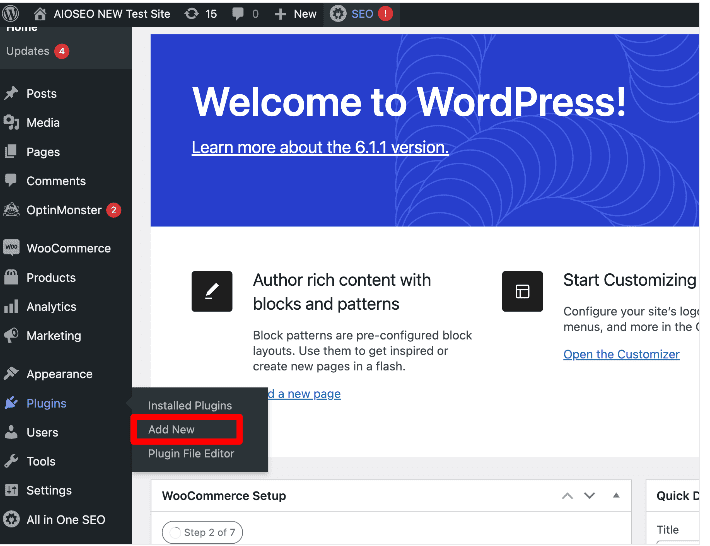Click Open the Customizer link
The width and height of the screenshot is (710, 546).
click(621, 354)
